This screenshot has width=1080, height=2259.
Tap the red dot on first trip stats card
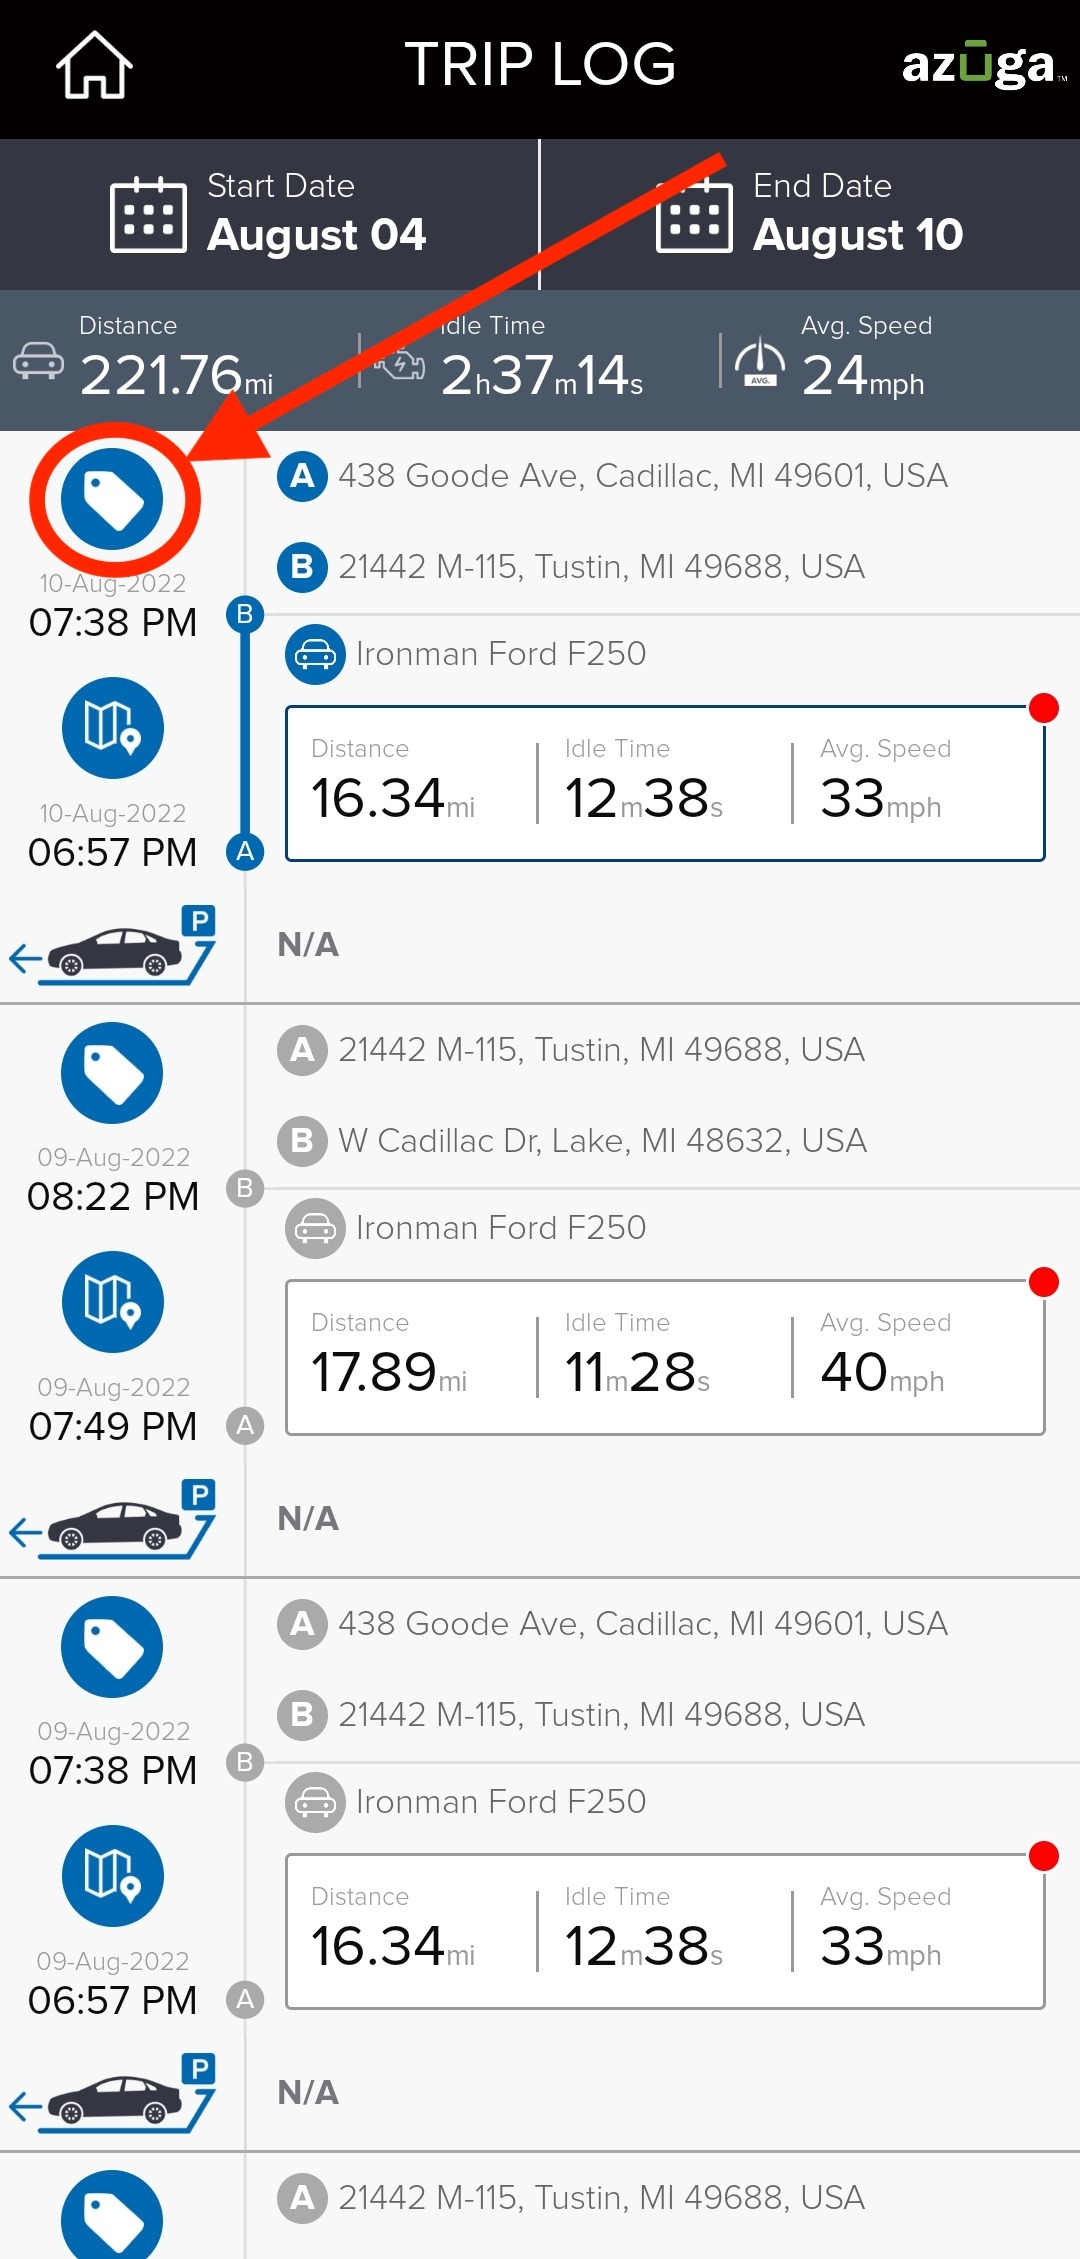(x=1044, y=708)
